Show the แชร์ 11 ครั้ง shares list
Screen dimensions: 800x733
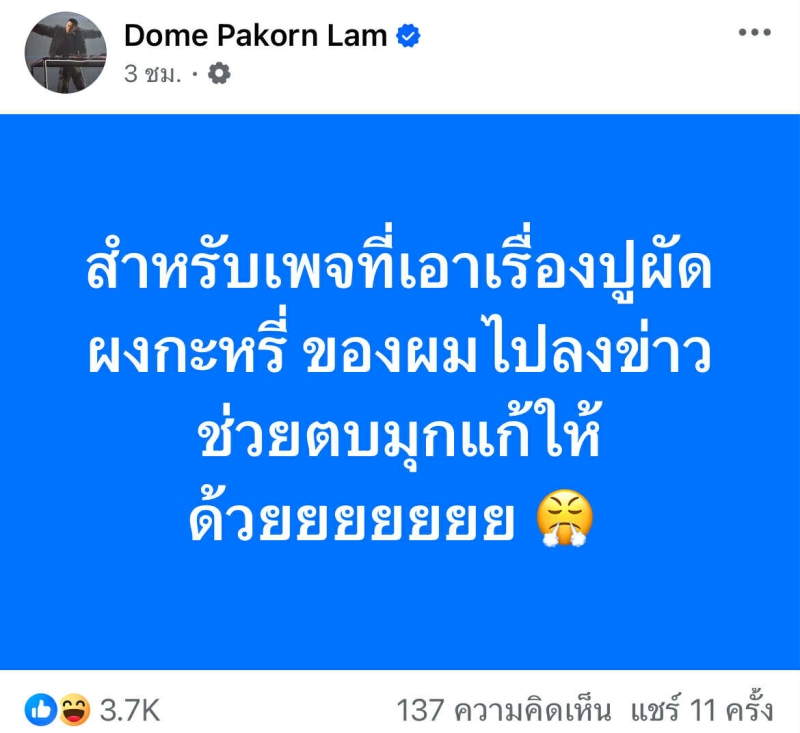click(x=702, y=709)
